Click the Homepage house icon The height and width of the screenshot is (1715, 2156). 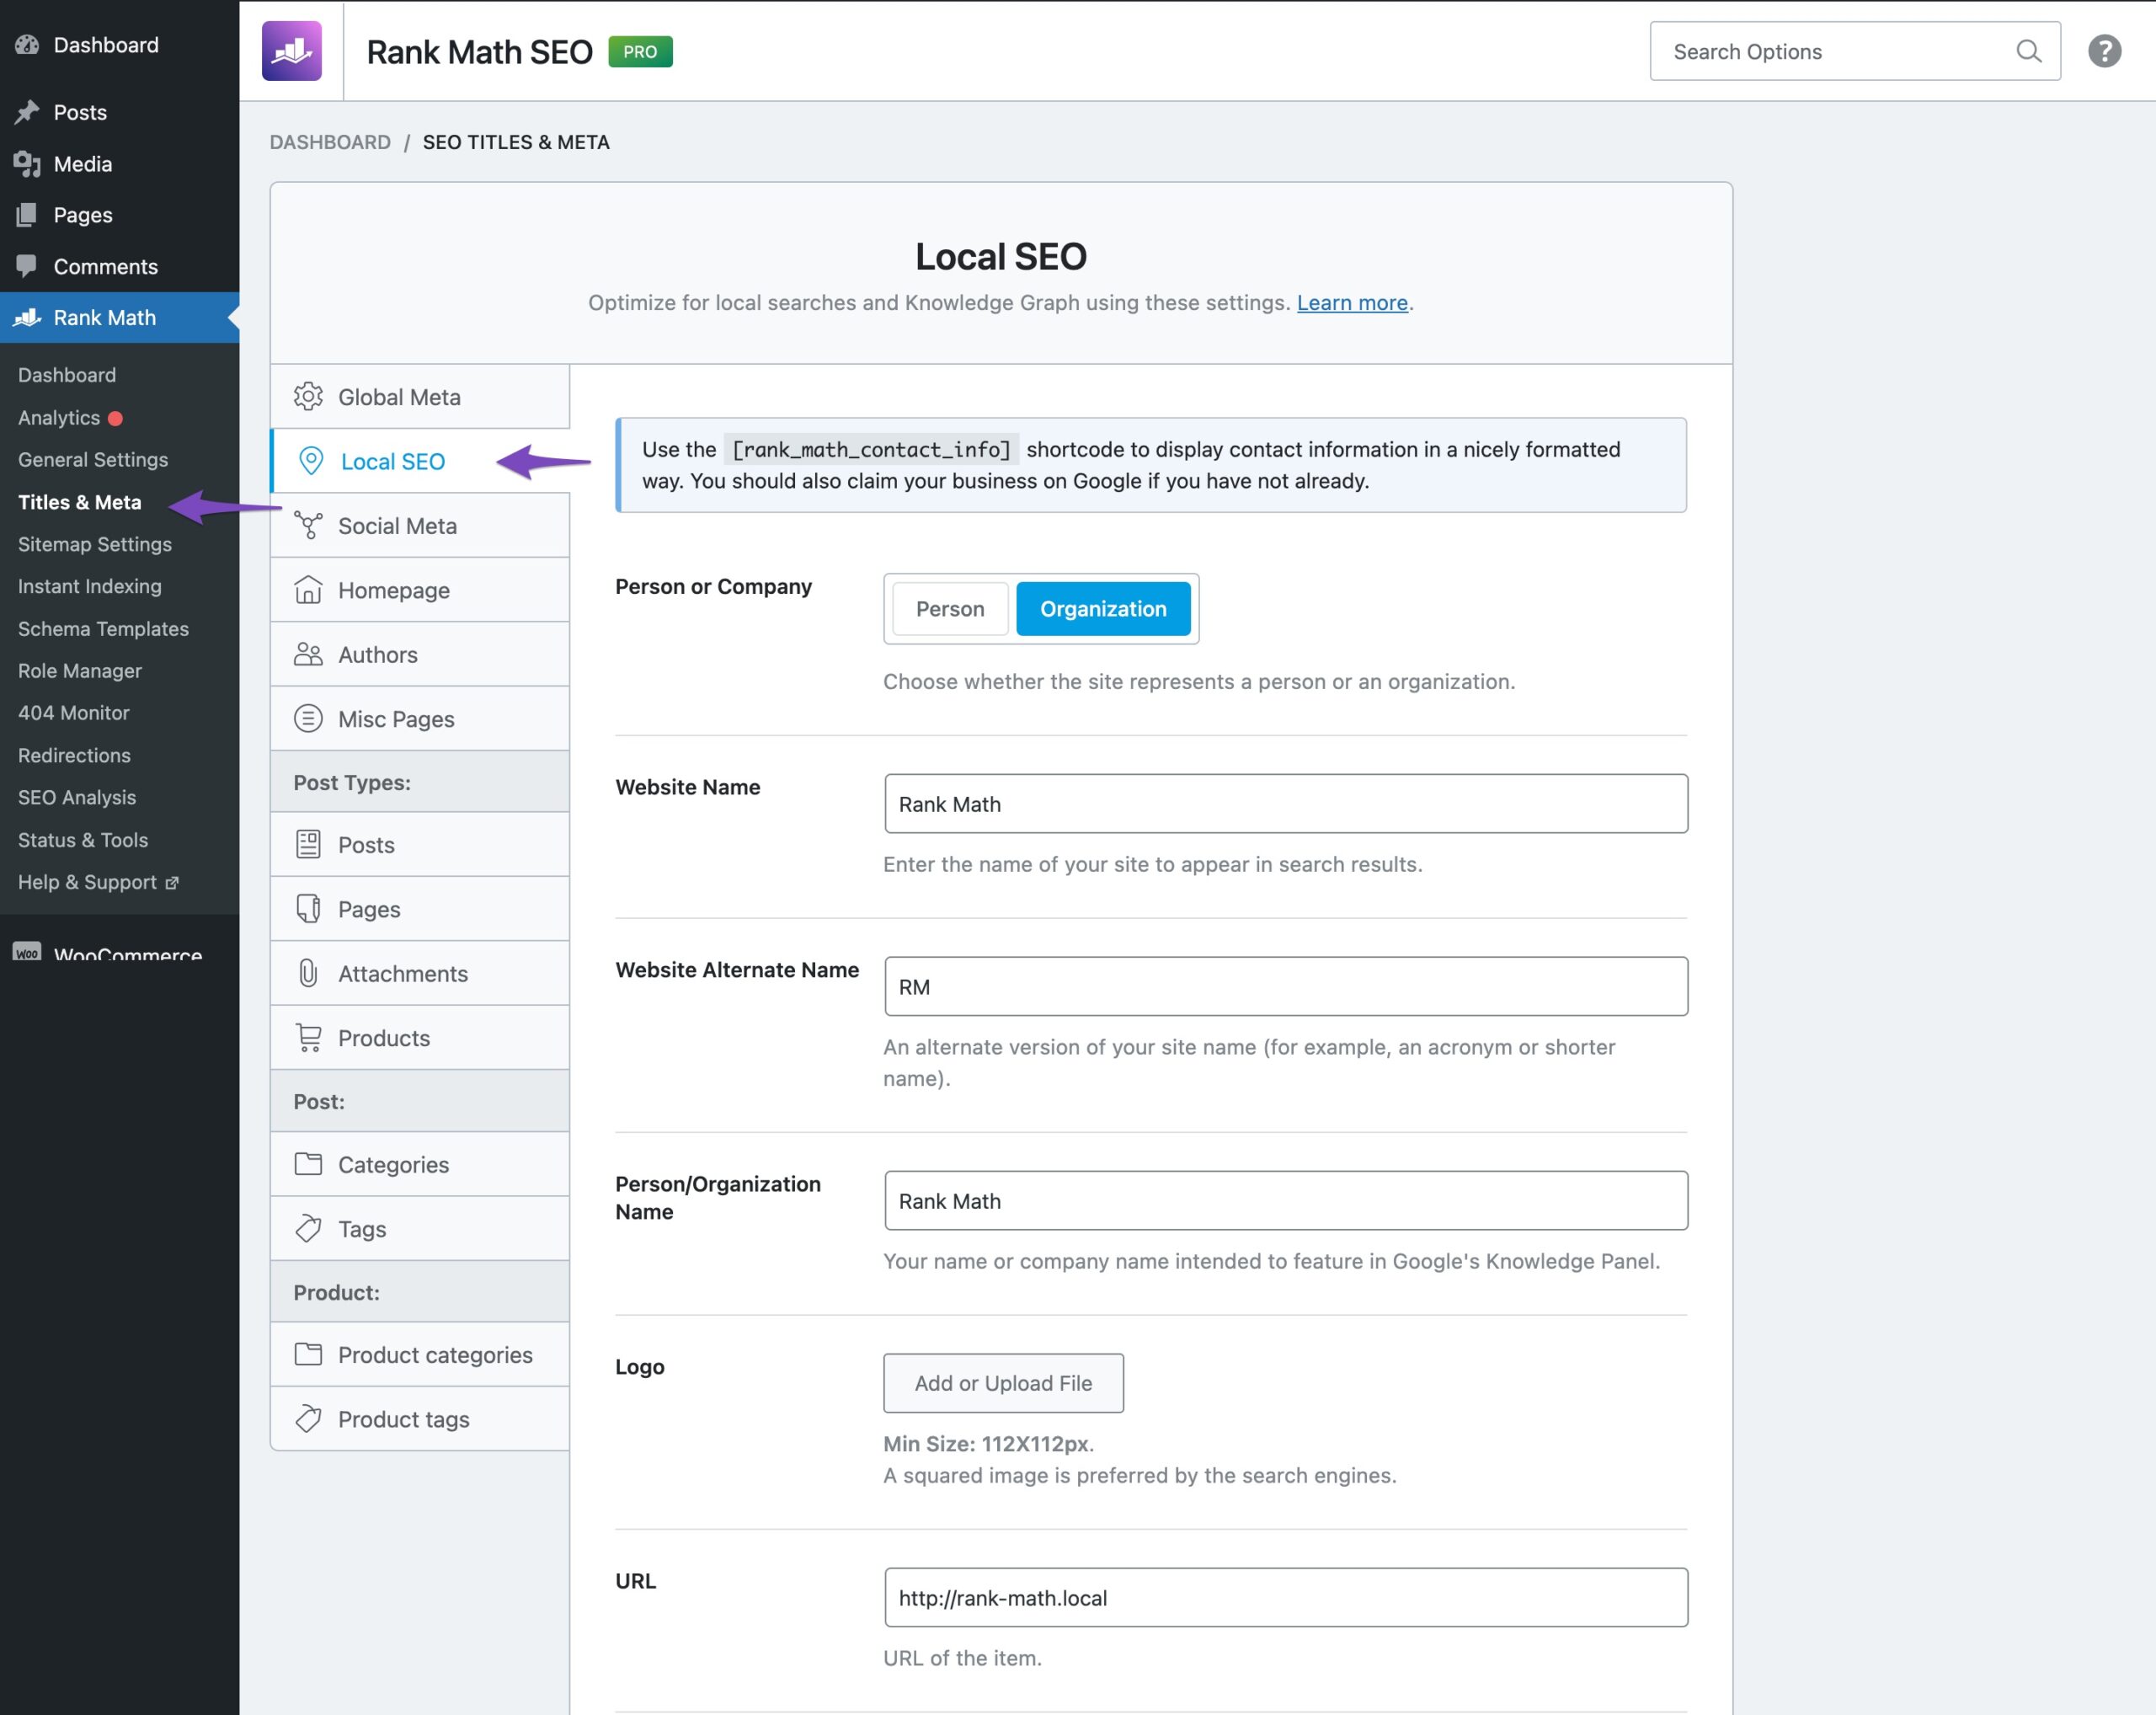coord(308,590)
